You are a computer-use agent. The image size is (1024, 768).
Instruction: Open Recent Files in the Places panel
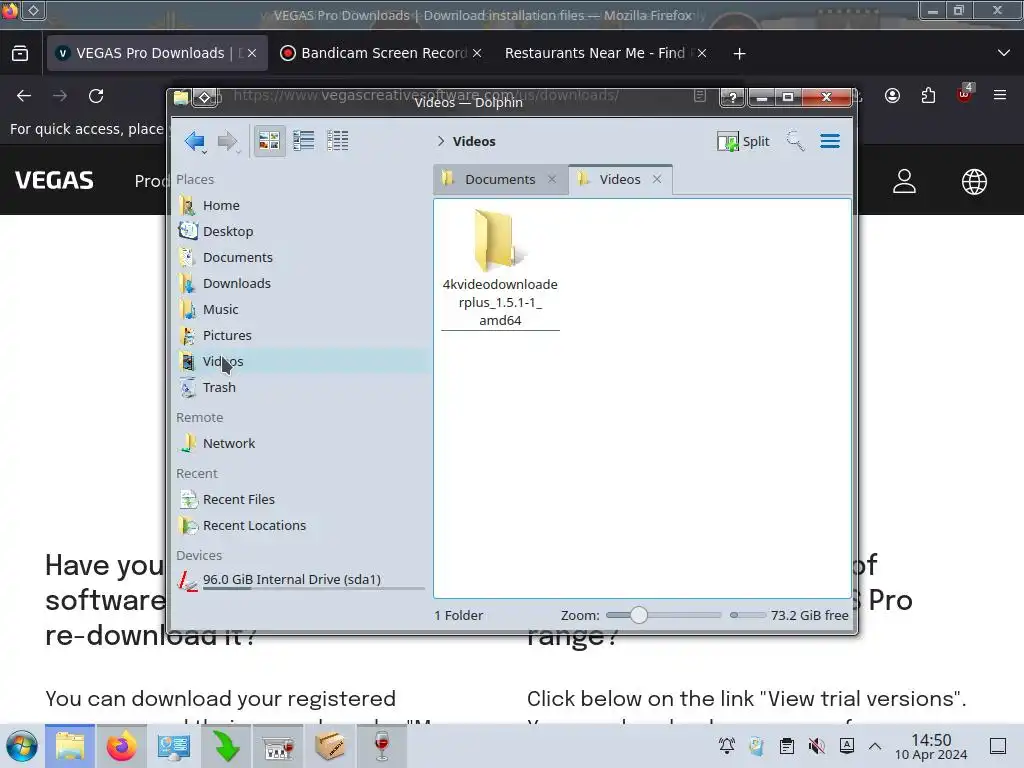238,500
